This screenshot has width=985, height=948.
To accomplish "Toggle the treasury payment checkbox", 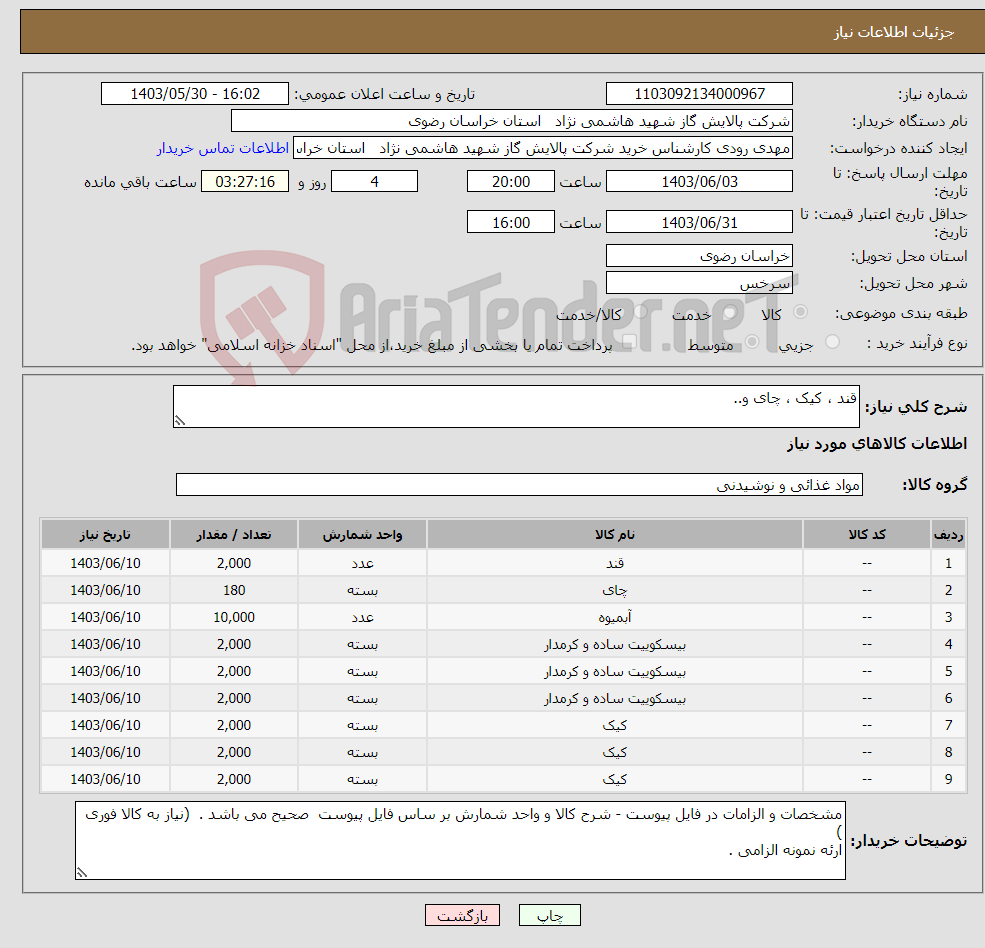I will coord(629,342).
